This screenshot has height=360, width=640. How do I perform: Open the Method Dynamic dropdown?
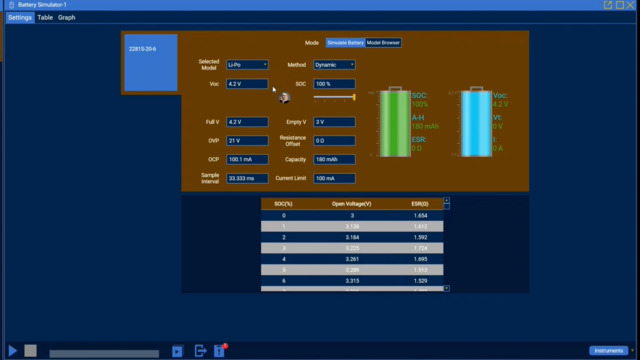click(x=334, y=65)
